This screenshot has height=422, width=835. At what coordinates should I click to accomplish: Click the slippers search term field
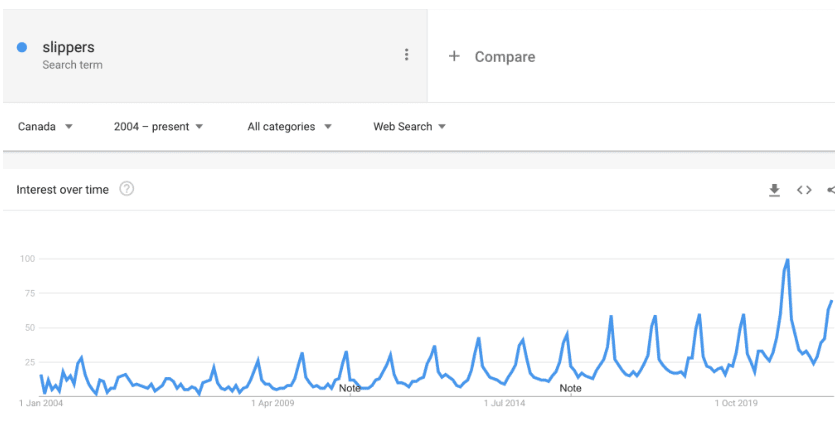point(215,55)
